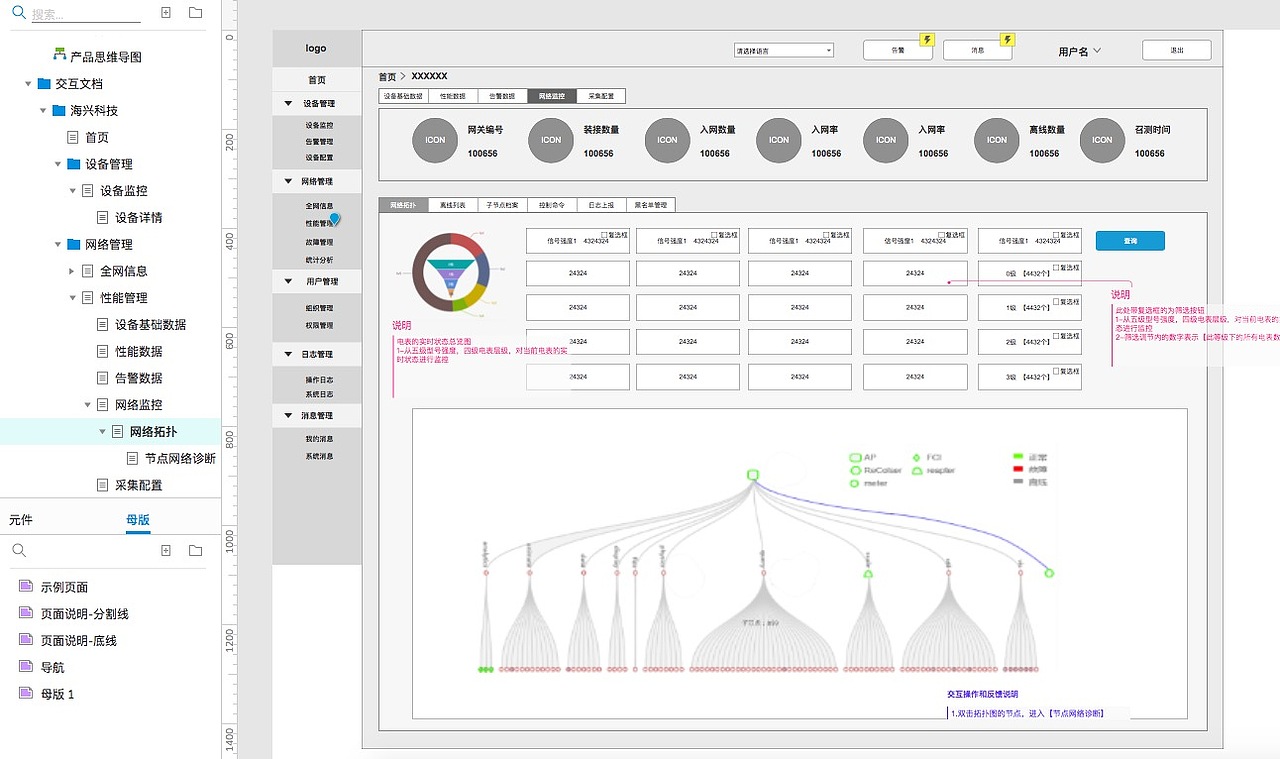Click the blue 查询 button
Screen dimensions: 1280x759
pos(1130,241)
